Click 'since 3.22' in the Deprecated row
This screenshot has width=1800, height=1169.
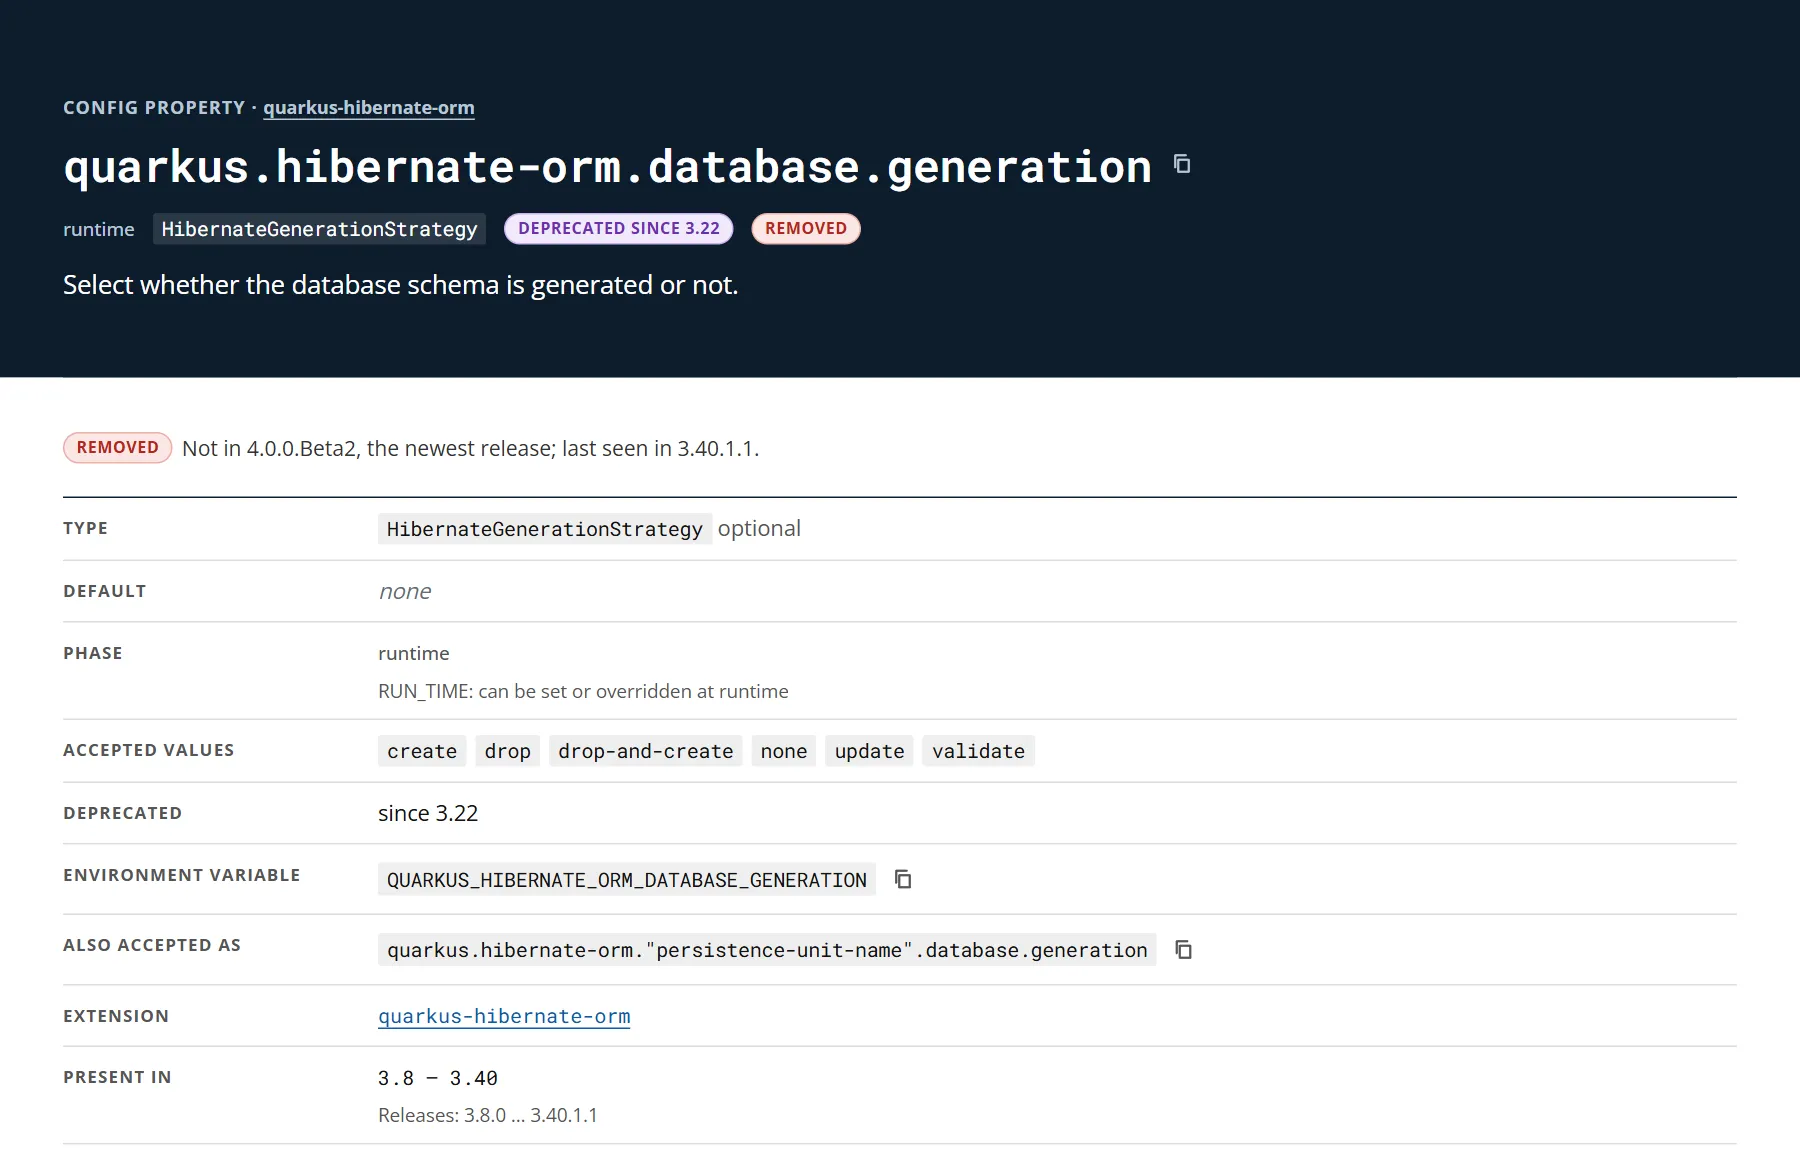click(428, 813)
